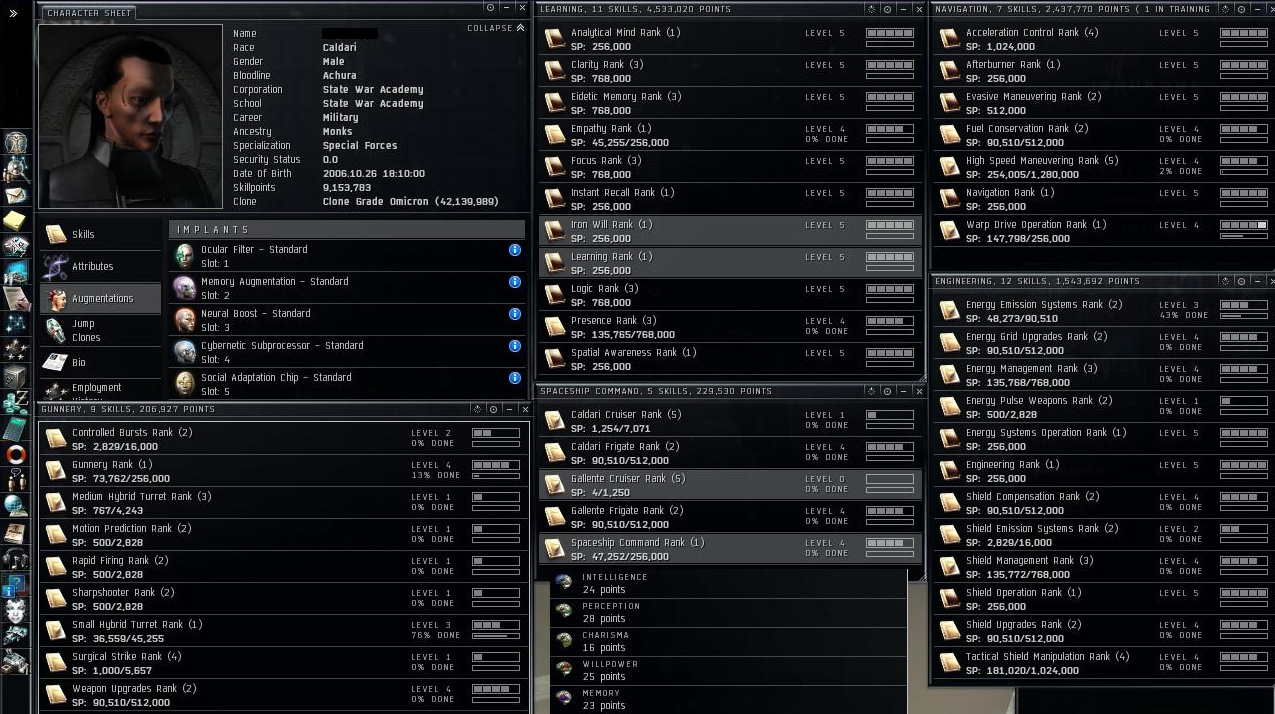Open the Bio tab
Viewport: 1275px width, 714px height.
[x=100, y=363]
